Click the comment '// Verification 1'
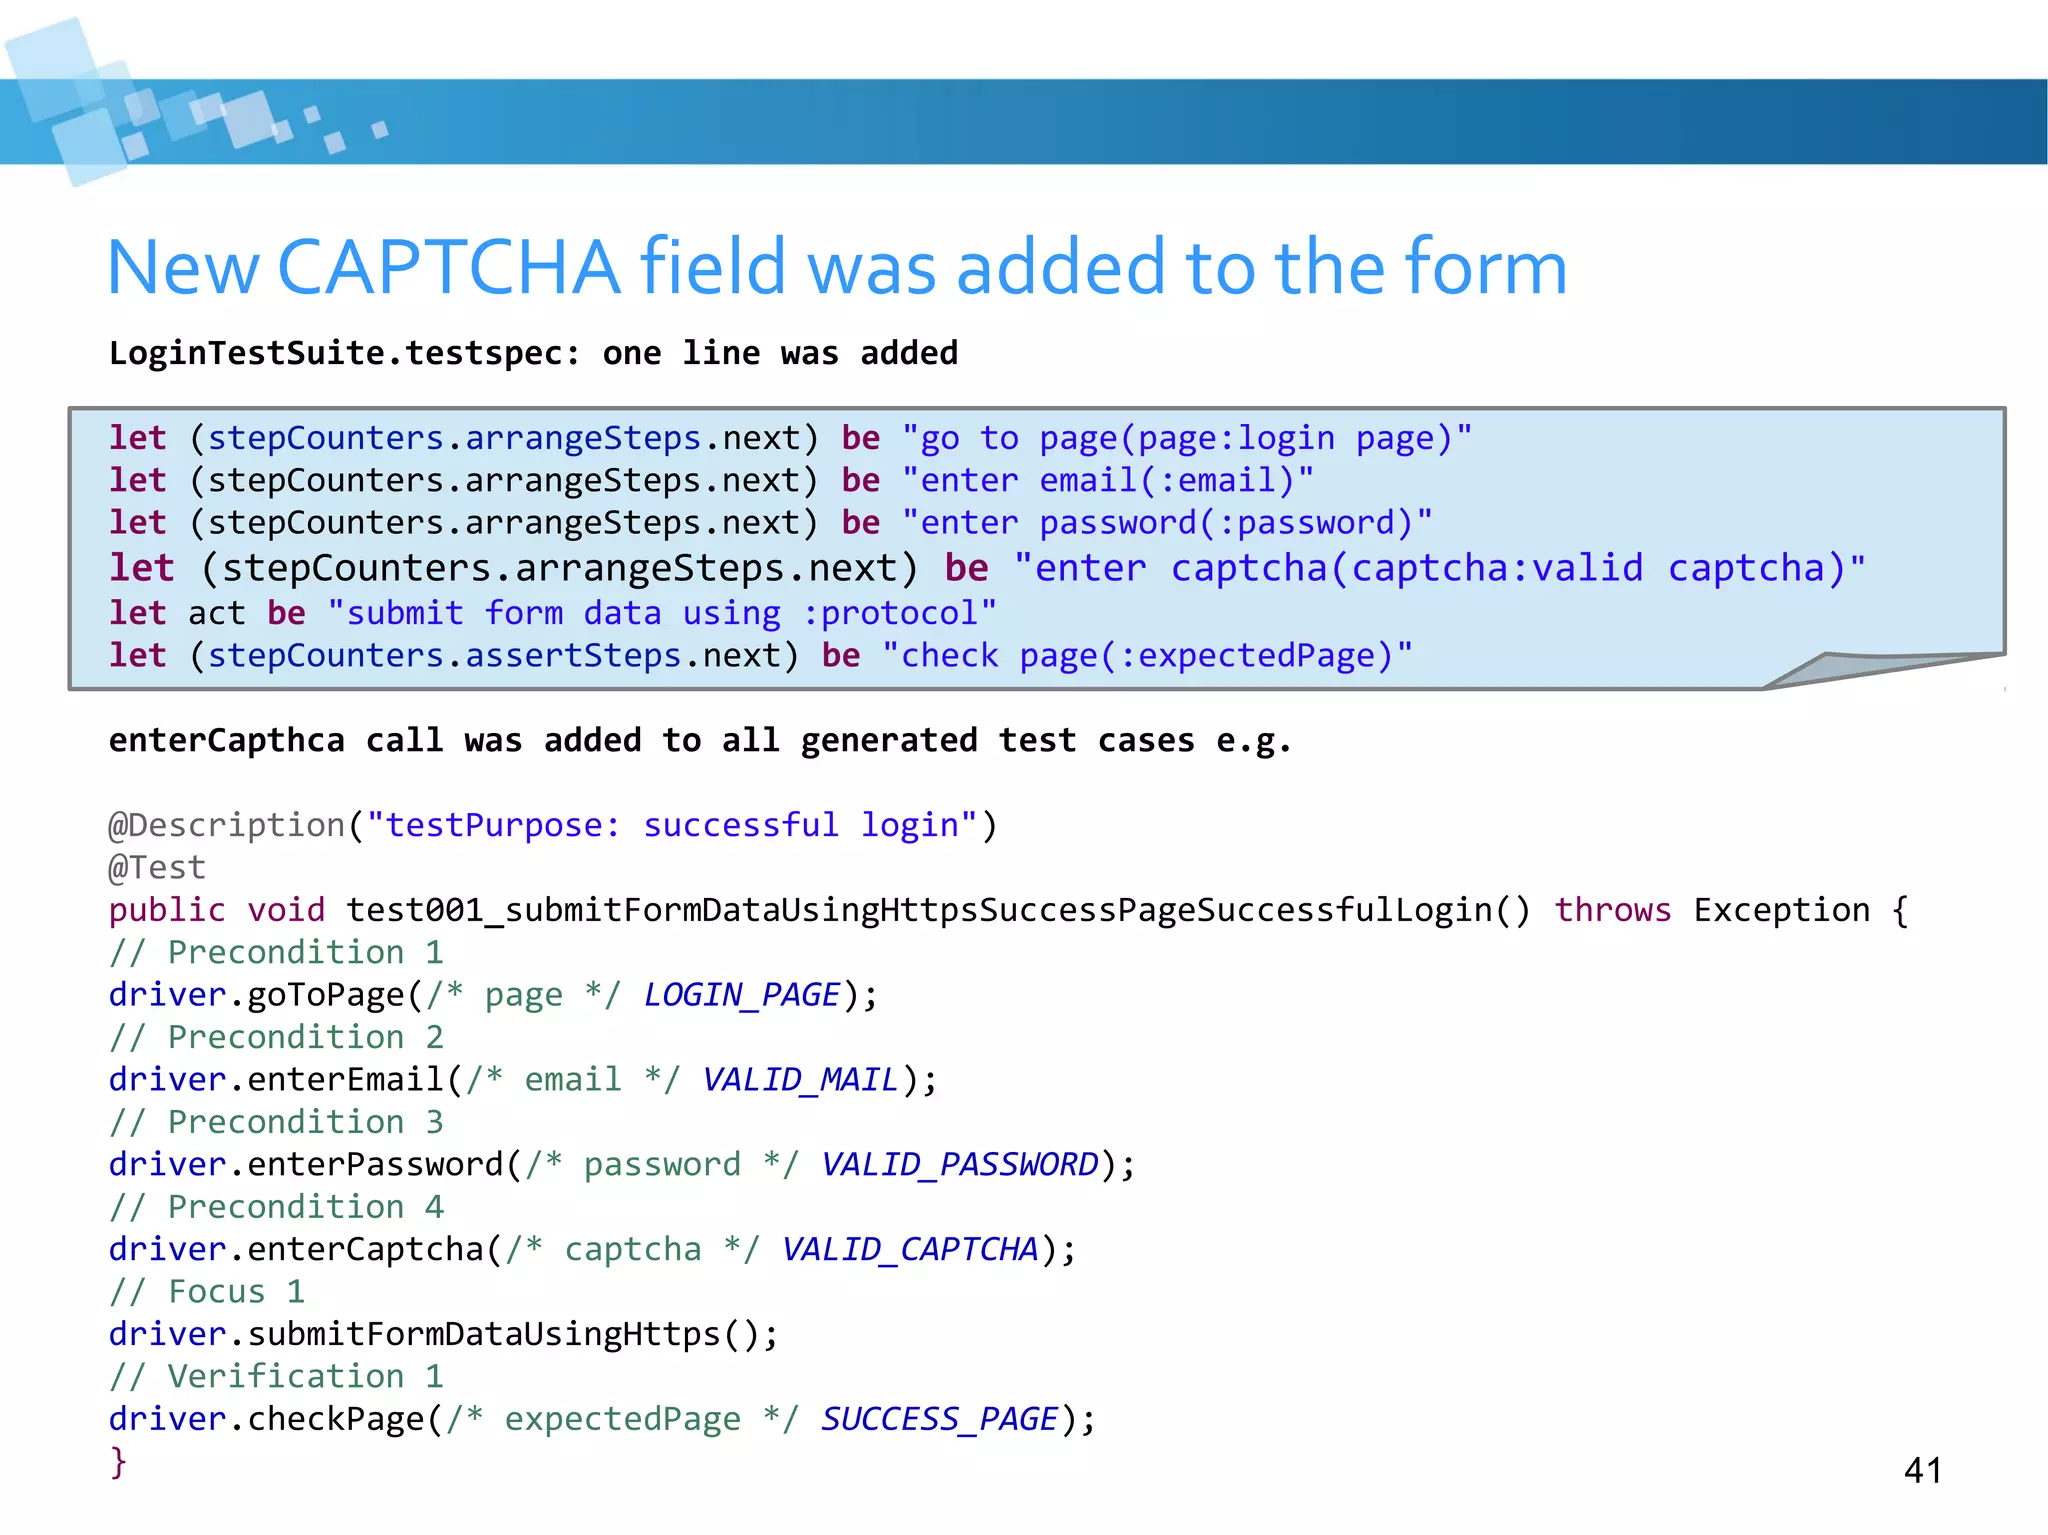 pyautogui.click(x=276, y=1377)
